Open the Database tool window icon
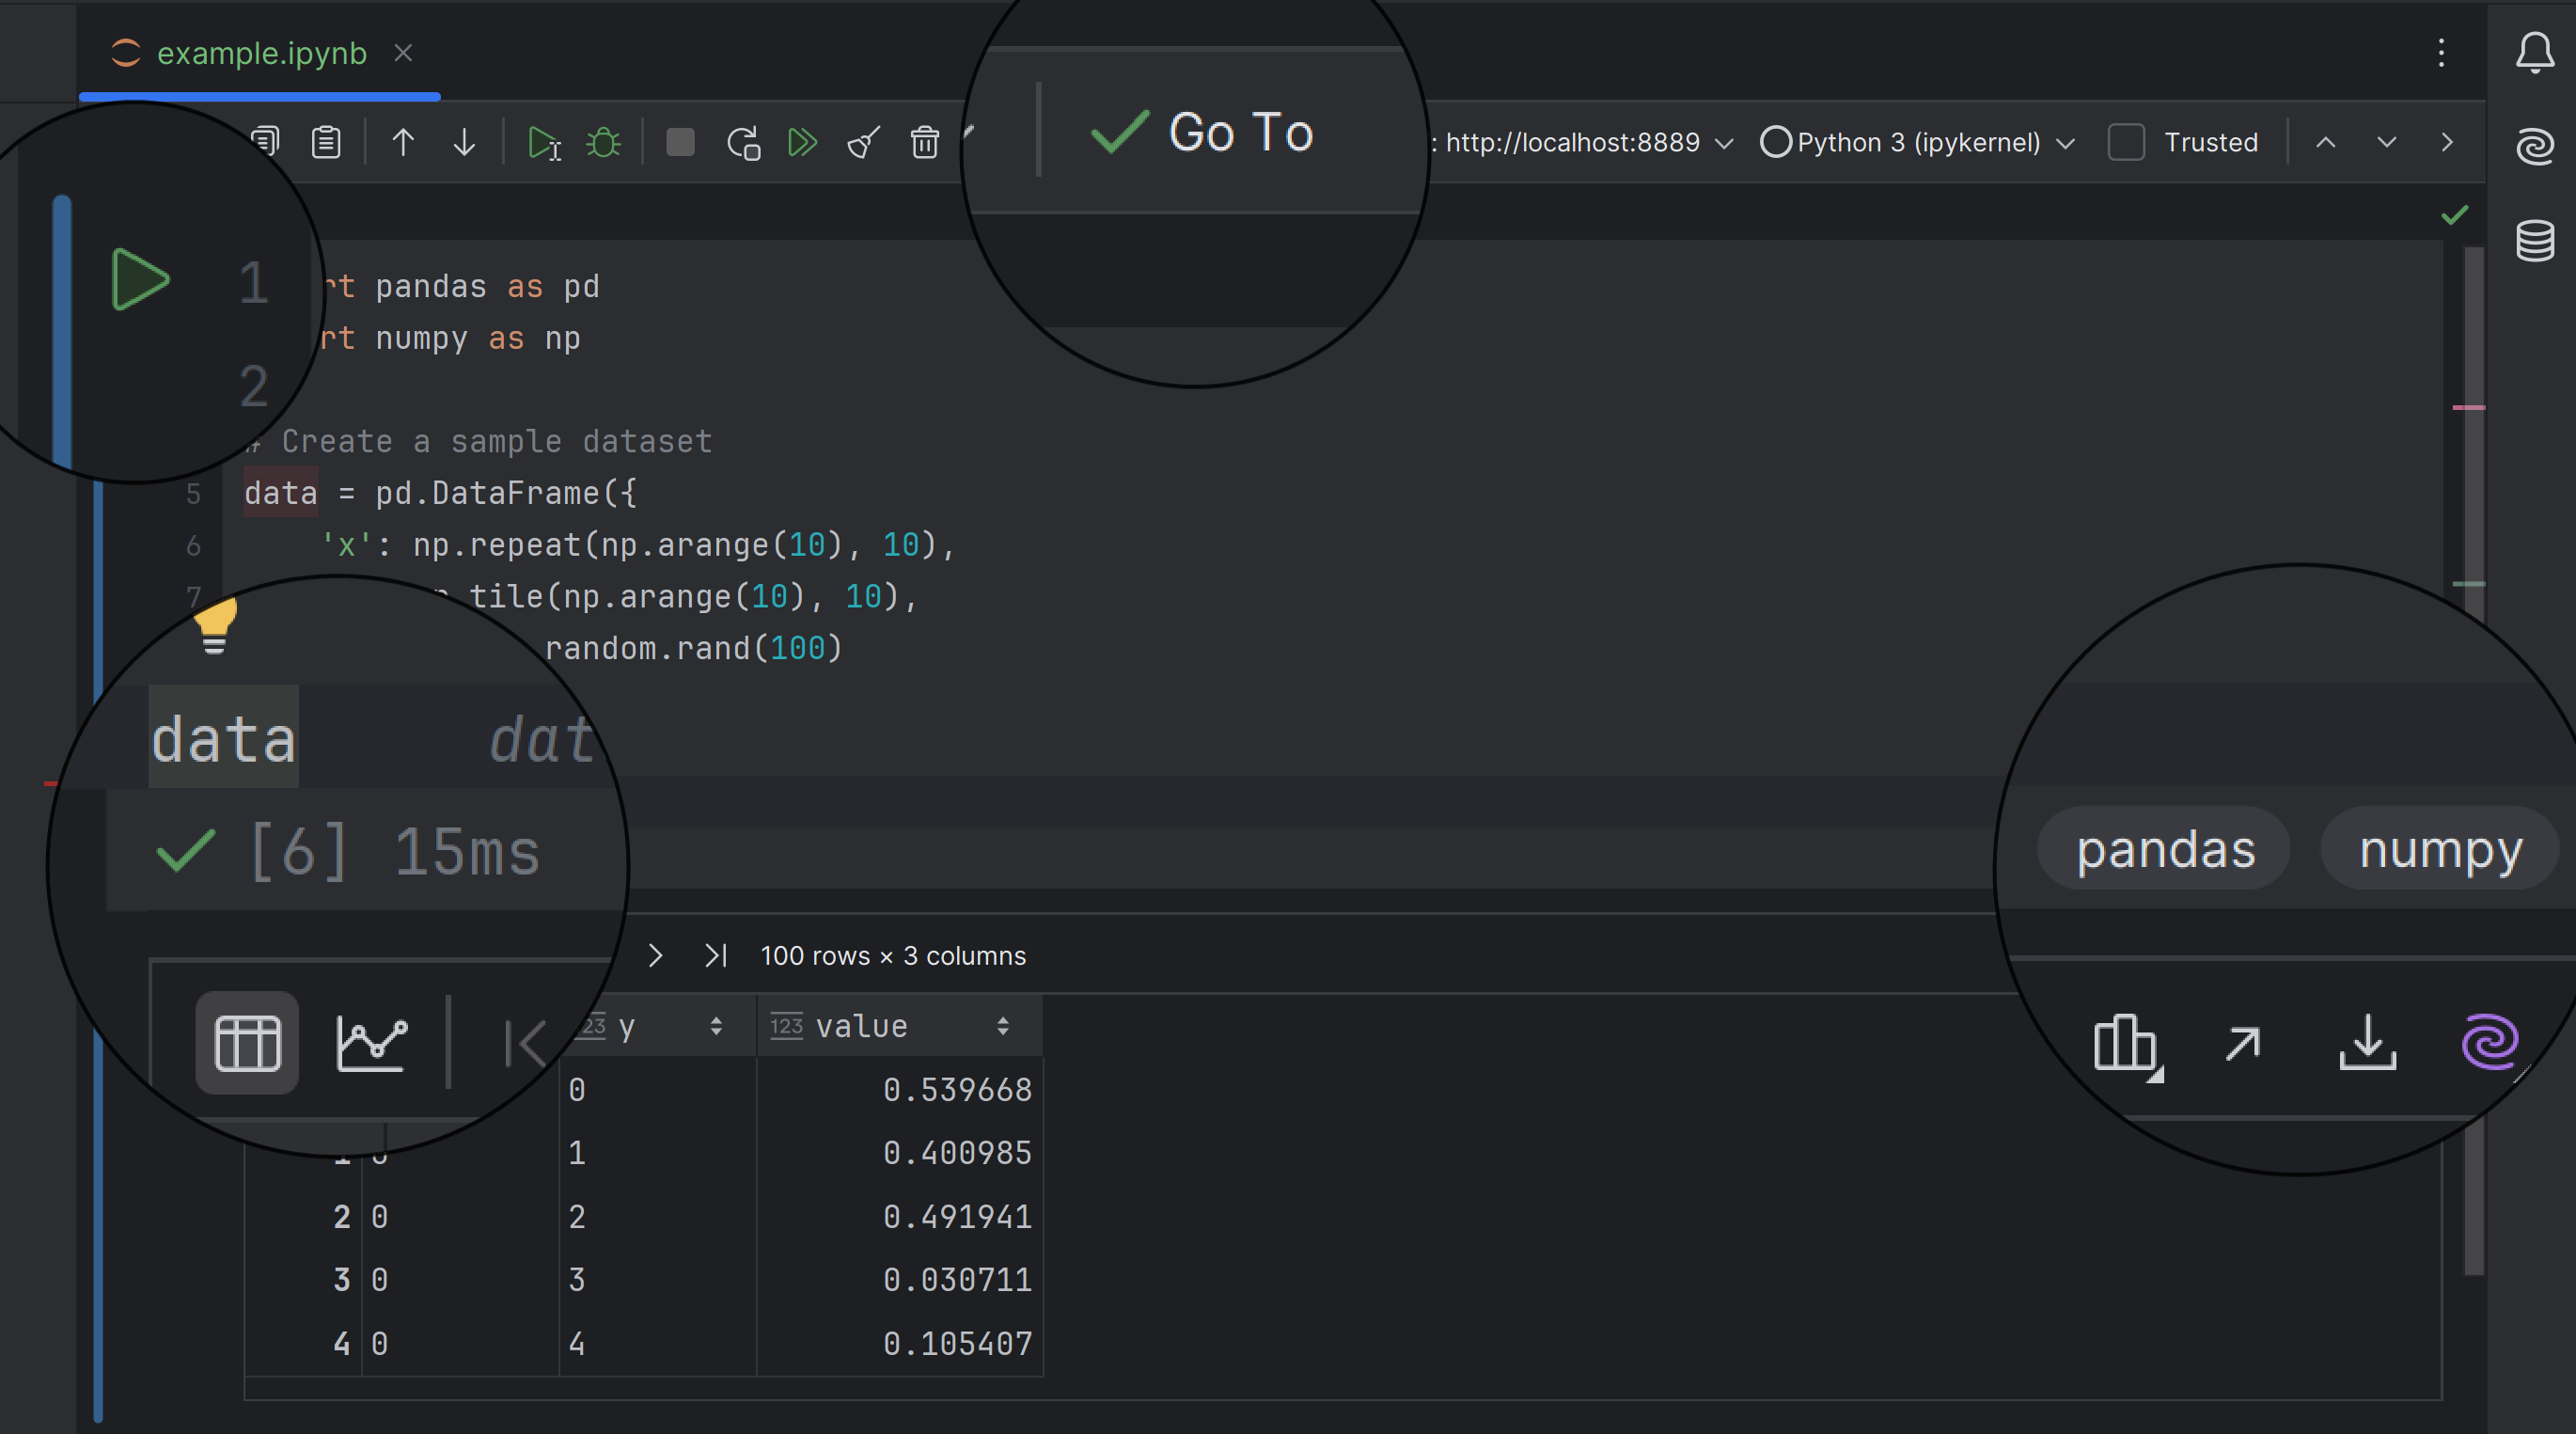Screen dimensions: 2576x1434 tap(2534, 241)
